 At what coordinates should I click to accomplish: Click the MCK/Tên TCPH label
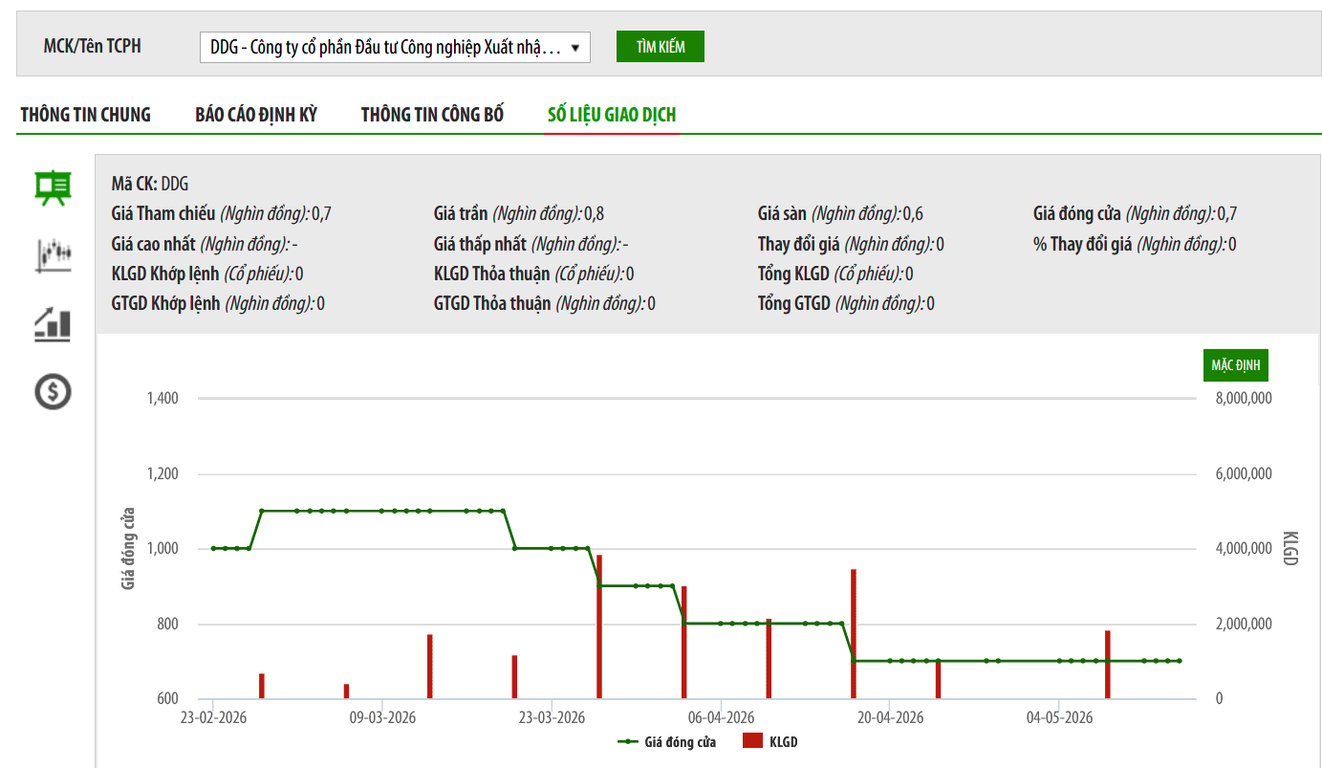[92, 46]
